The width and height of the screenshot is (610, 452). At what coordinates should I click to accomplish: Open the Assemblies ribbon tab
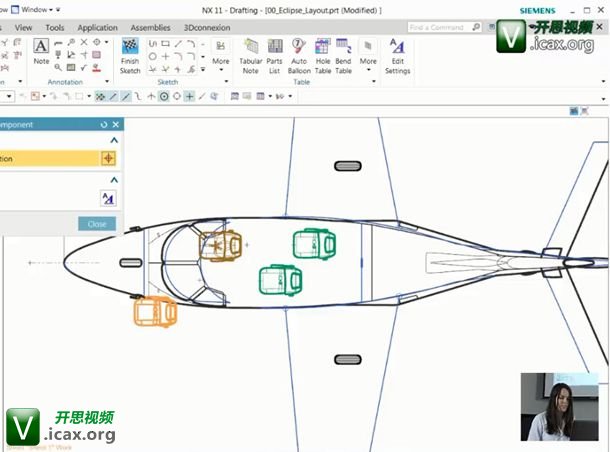pos(150,28)
